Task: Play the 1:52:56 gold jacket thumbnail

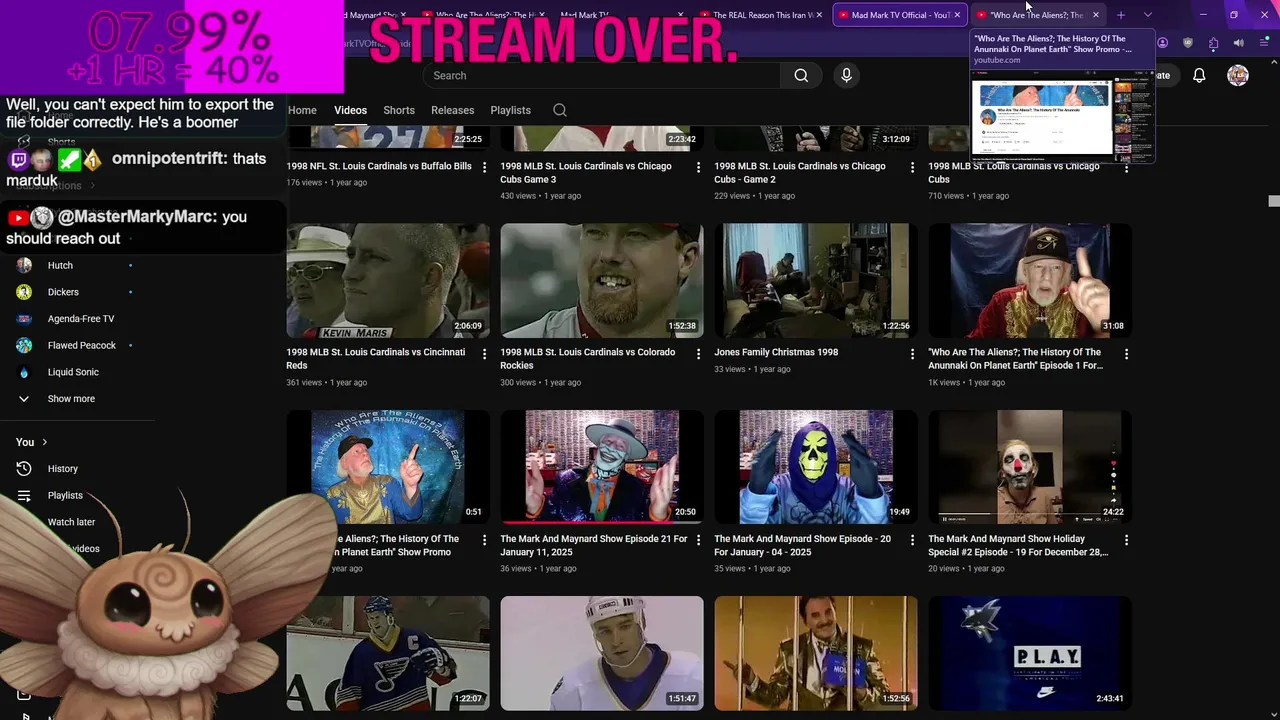Action: coord(815,653)
